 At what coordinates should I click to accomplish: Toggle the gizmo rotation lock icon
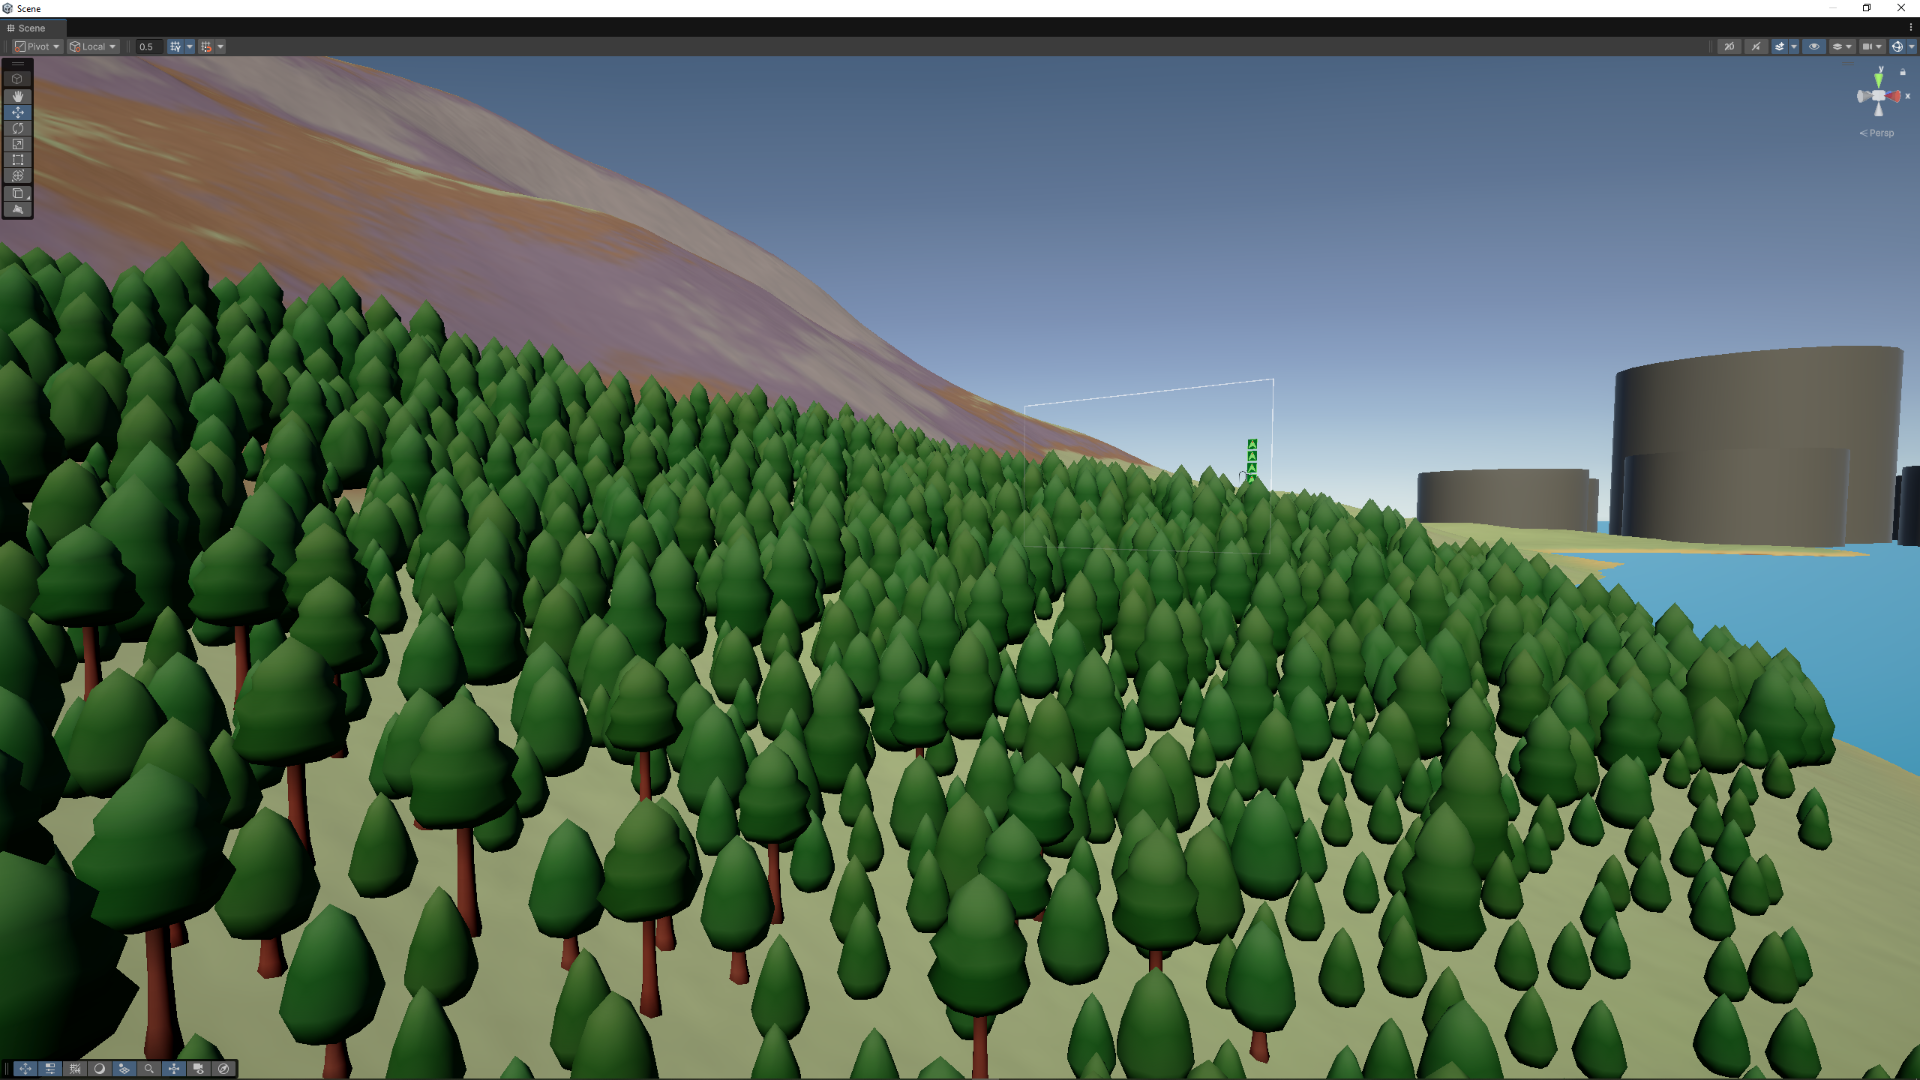click(x=1903, y=72)
